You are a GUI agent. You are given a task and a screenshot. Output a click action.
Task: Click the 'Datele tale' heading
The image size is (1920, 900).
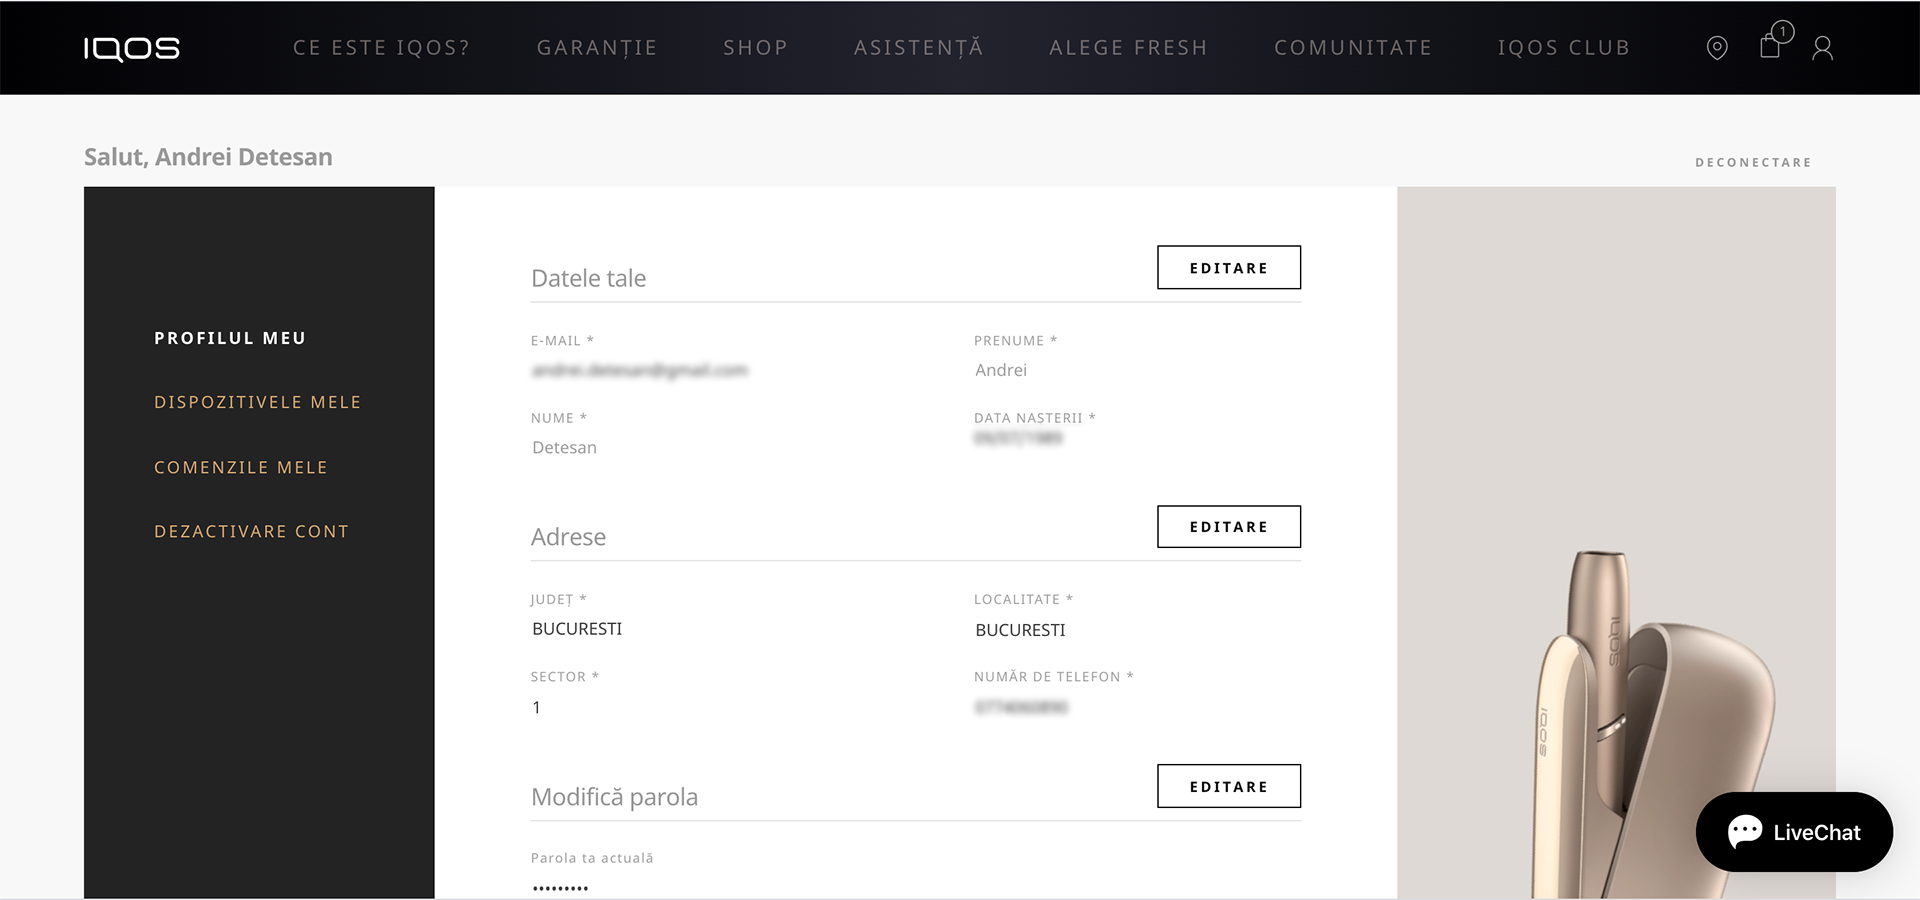(x=588, y=278)
